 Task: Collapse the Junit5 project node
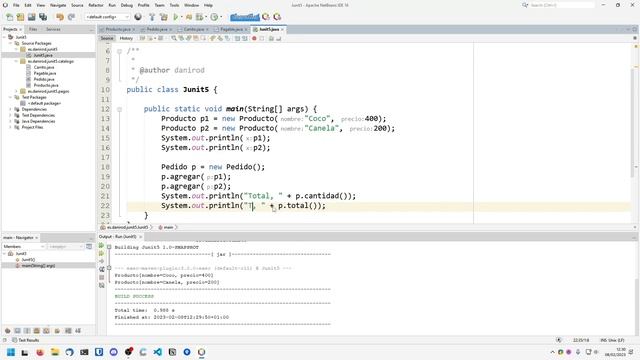pyautogui.click(x=4, y=37)
